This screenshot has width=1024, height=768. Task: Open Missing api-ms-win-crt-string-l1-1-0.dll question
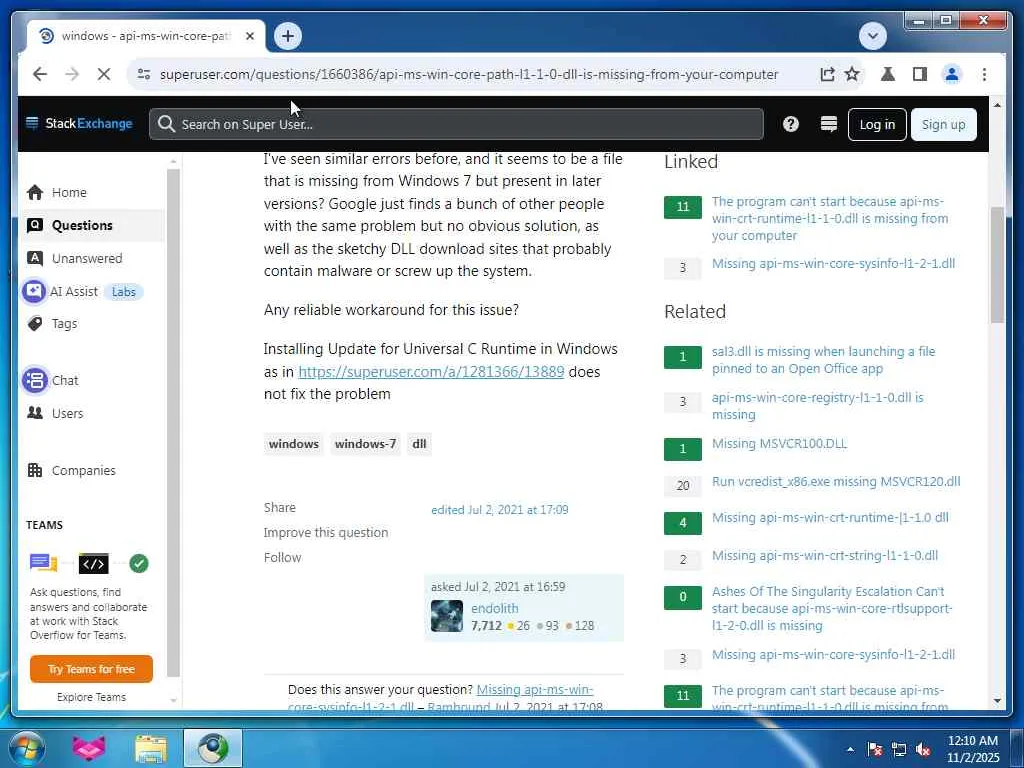825,555
